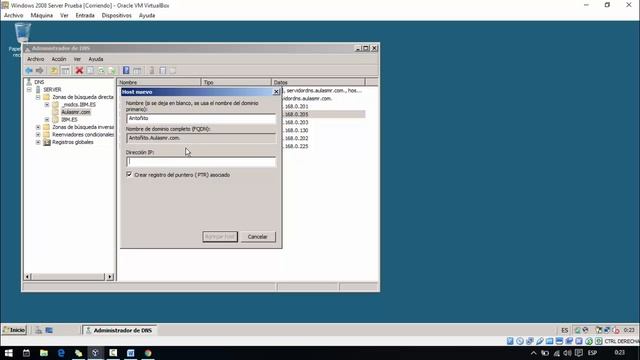640x360 pixels.
Task: Open File Explorer from the host taskbar
Action: coord(44,353)
